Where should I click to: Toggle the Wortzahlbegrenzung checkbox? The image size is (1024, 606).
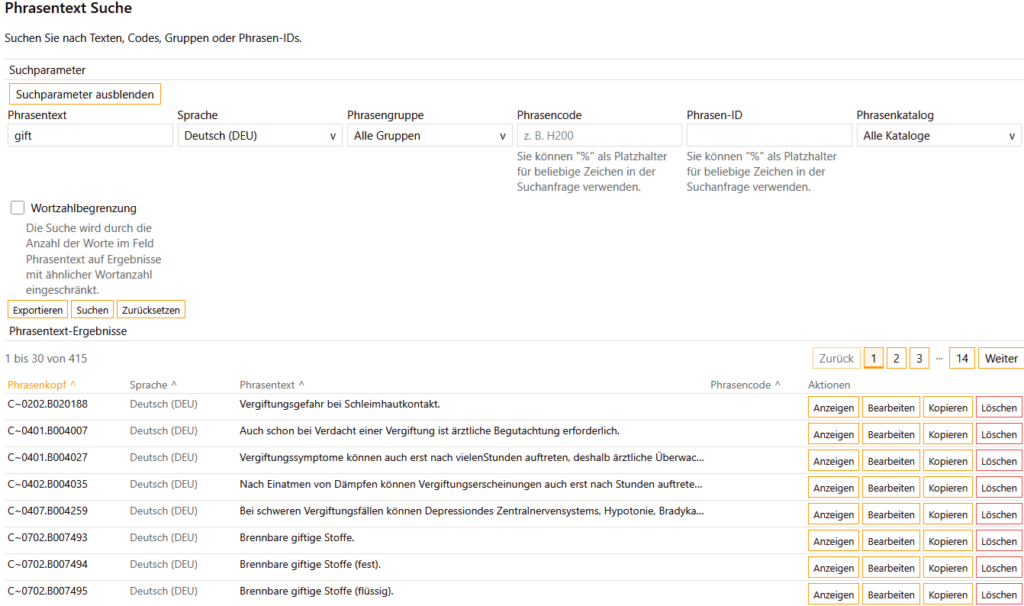point(18,208)
